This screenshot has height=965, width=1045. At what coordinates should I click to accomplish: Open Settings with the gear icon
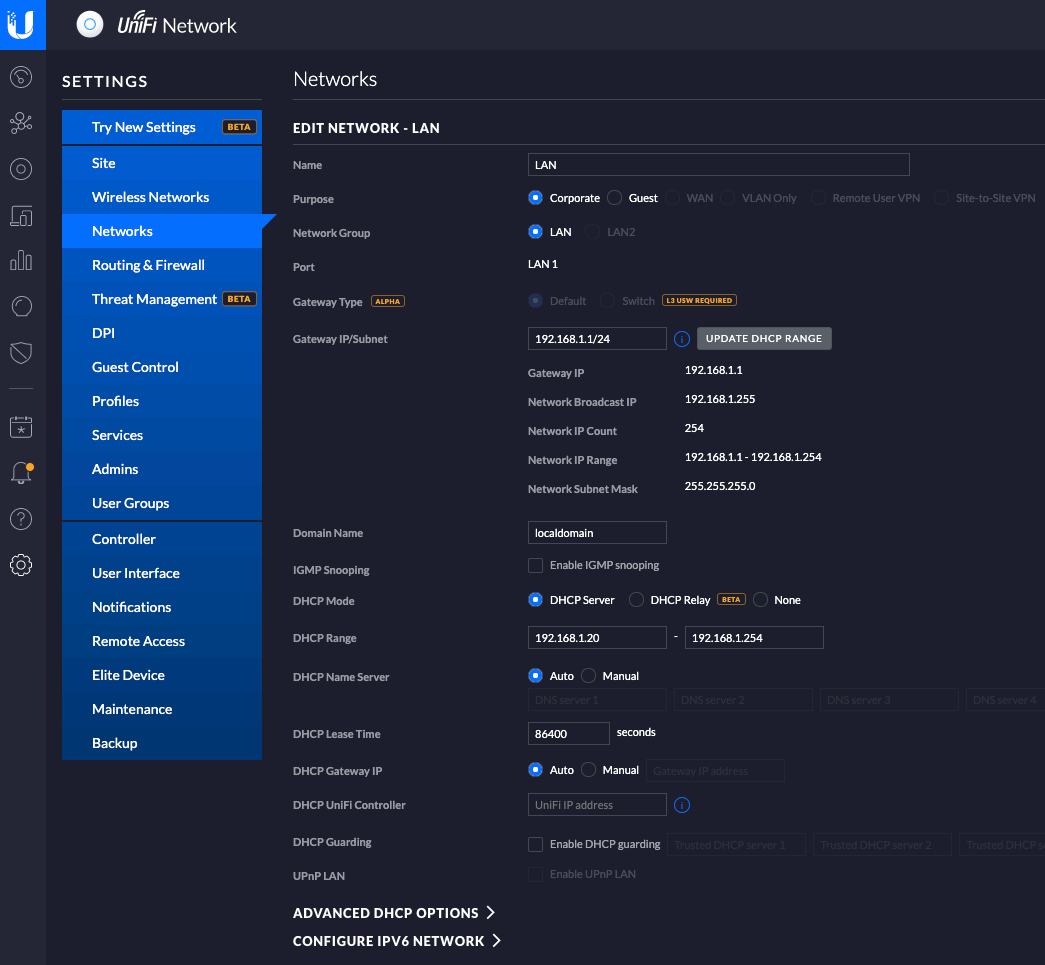coord(21,565)
